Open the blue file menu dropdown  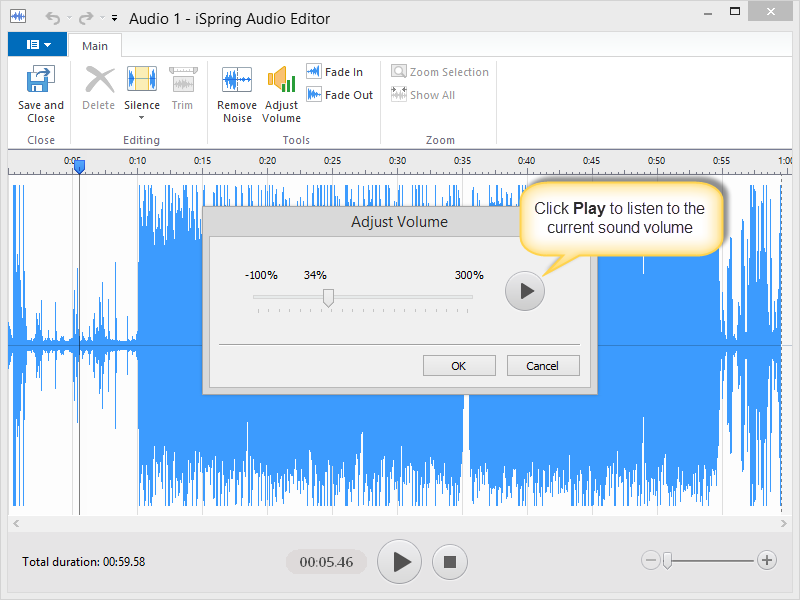coord(38,45)
